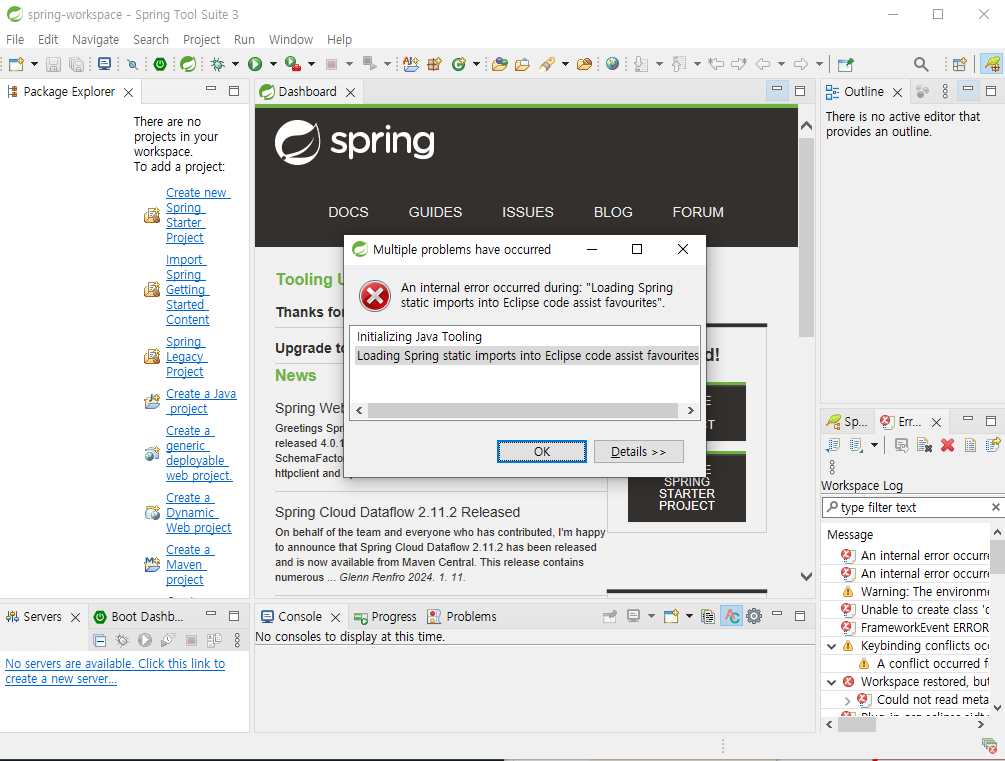Click the skip all breakpoints icon
This screenshot has width=1005, height=761.
click(132, 64)
